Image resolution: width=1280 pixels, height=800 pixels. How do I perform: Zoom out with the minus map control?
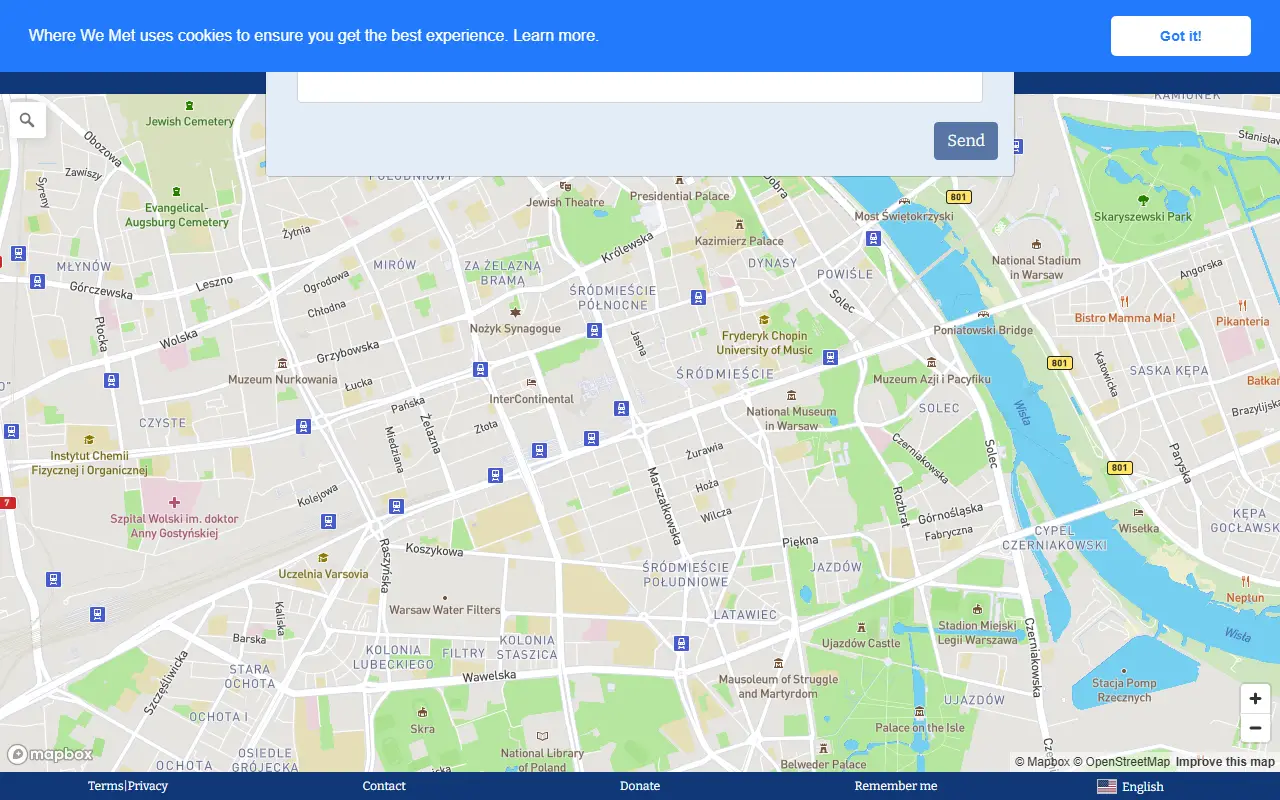coord(1255,728)
